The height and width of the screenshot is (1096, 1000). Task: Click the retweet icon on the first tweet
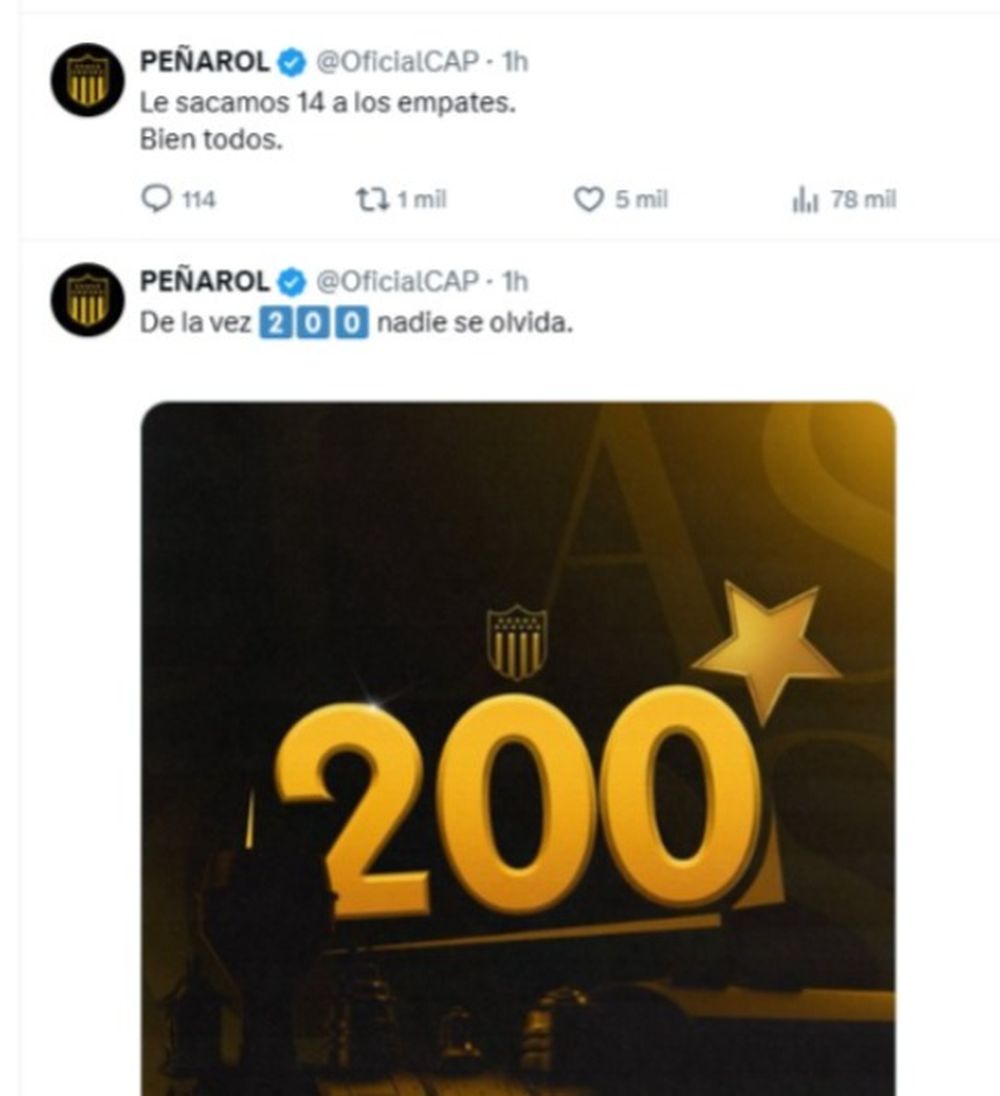click(x=372, y=199)
